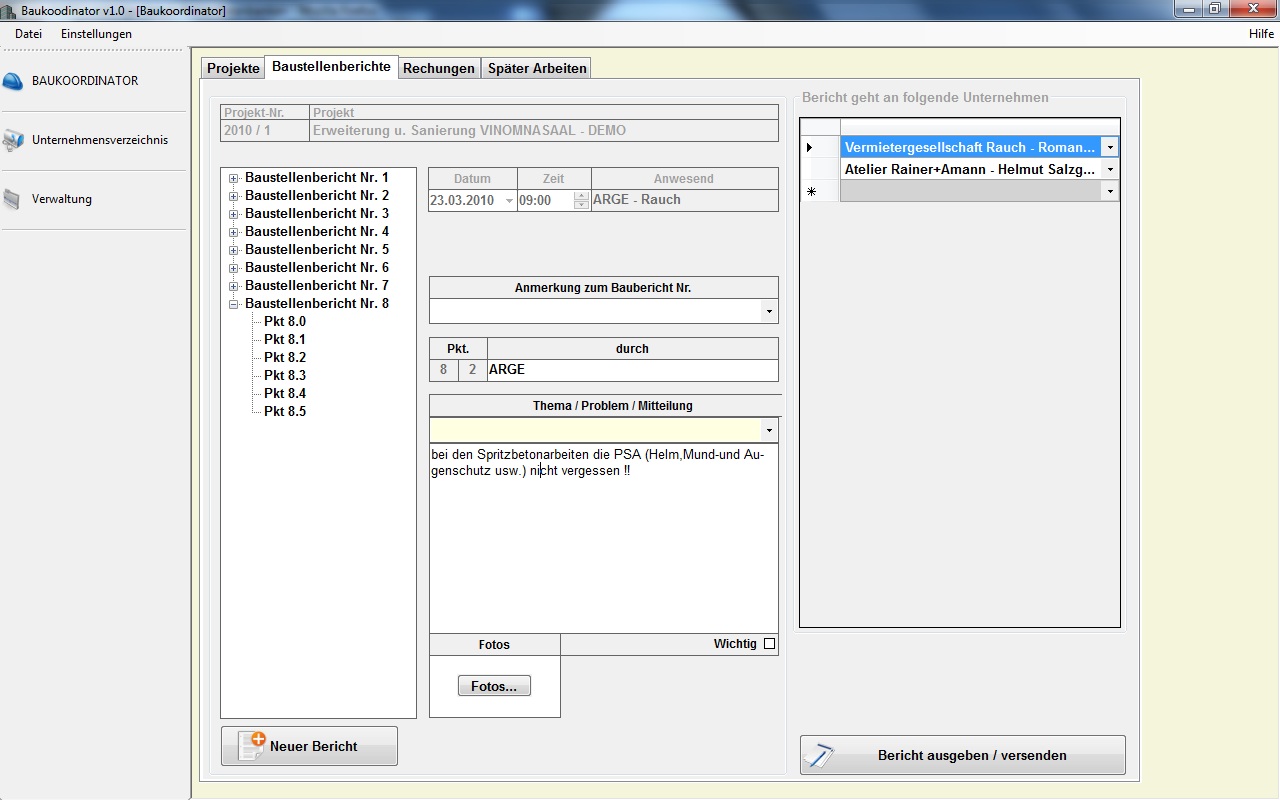Open Unternehmensverzeichnis sidebar icon

[x=13, y=141]
